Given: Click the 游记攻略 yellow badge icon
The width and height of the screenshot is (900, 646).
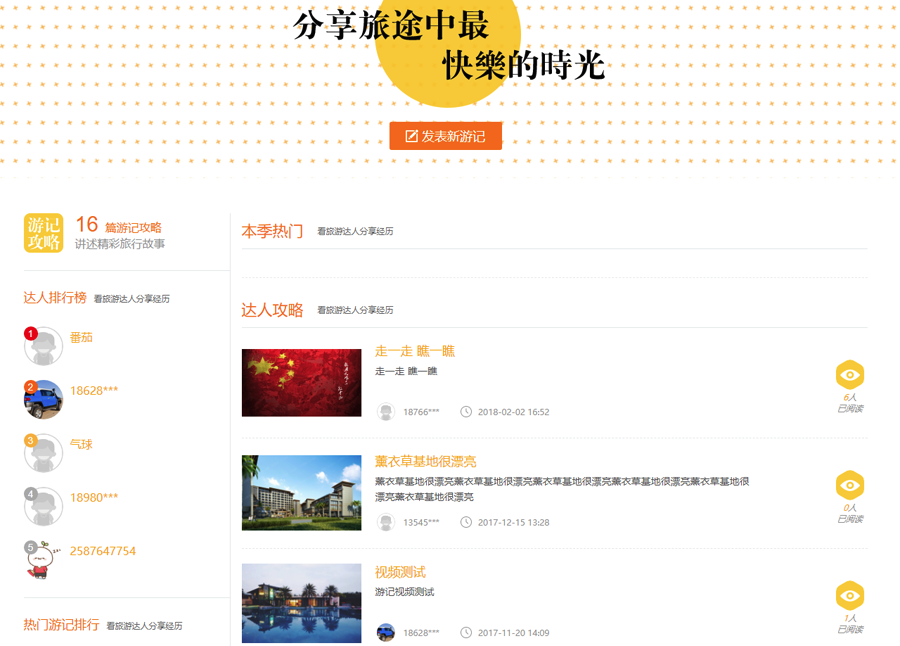Looking at the screenshot, I should pos(43,233).
